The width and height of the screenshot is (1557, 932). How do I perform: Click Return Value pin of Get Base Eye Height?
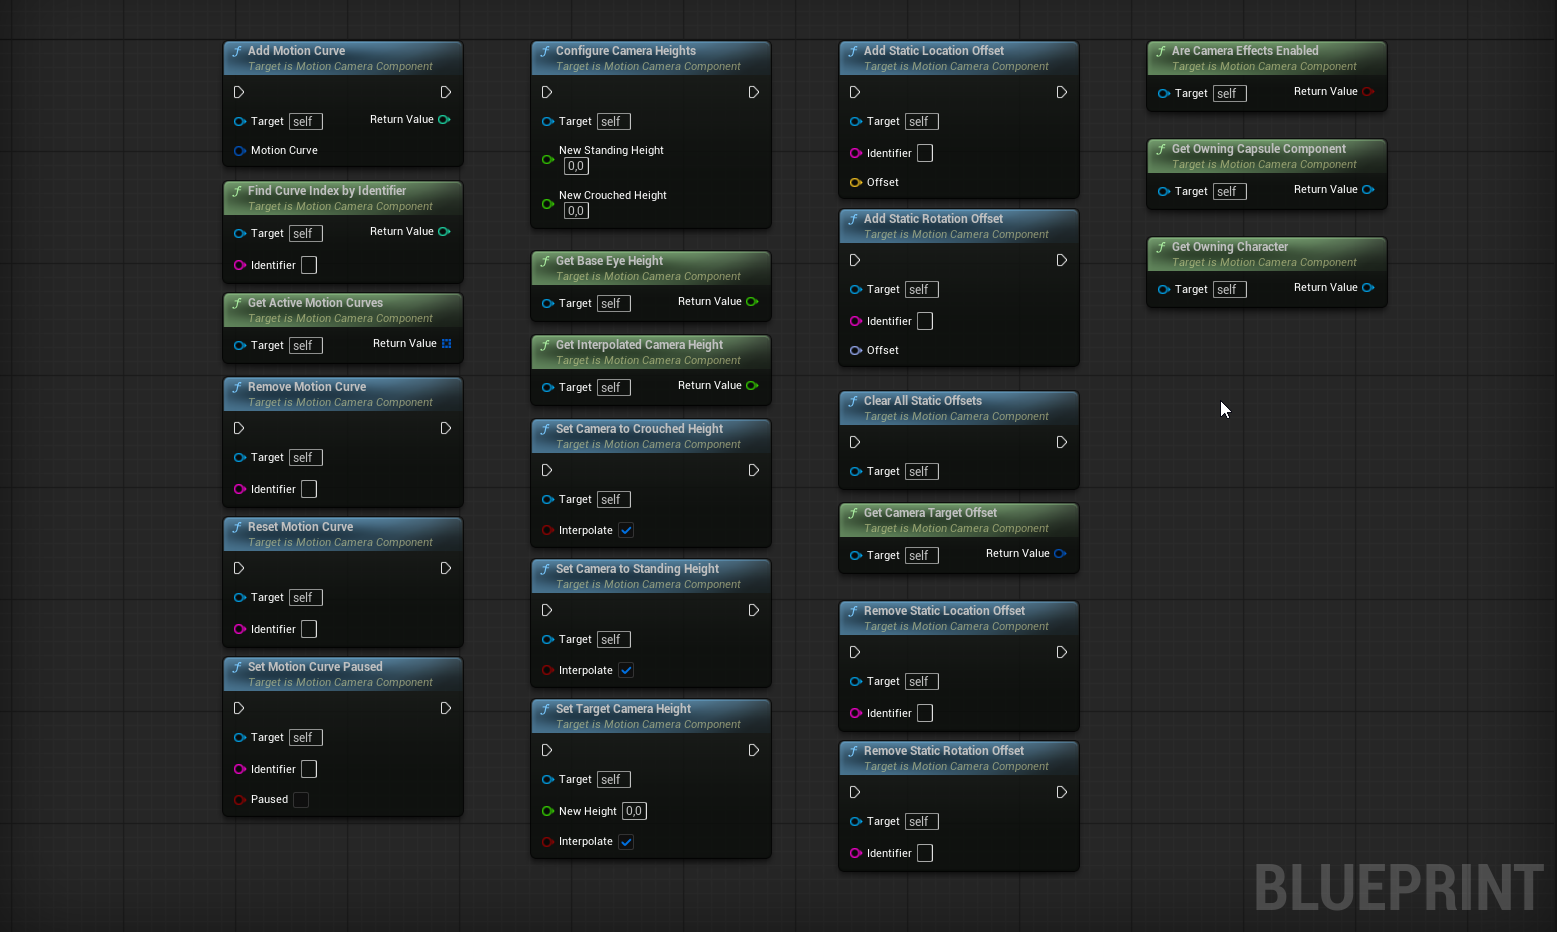(x=752, y=301)
